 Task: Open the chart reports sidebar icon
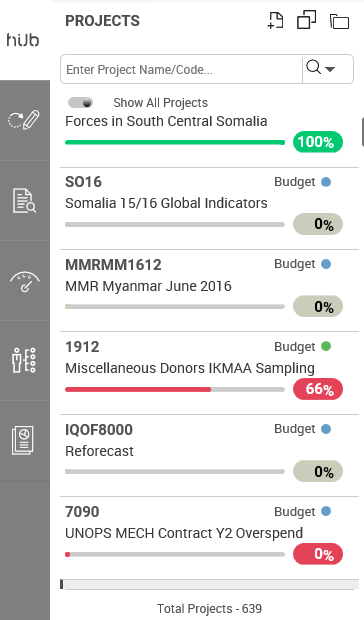23,440
